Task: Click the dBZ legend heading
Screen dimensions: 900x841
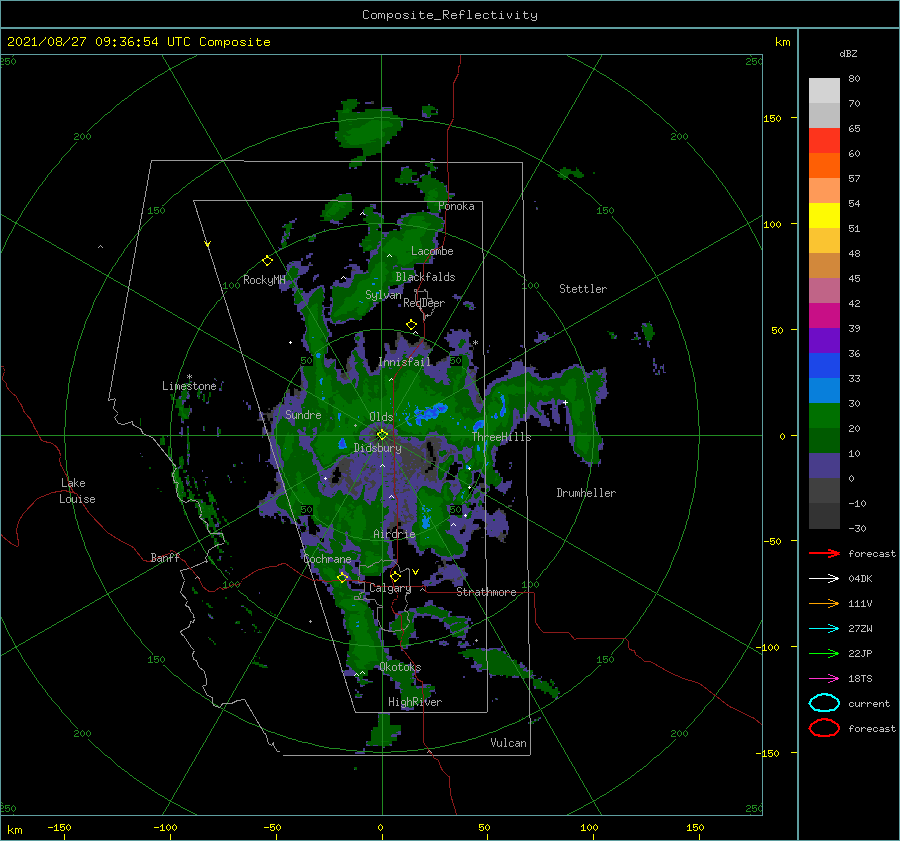Action: (848, 54)
